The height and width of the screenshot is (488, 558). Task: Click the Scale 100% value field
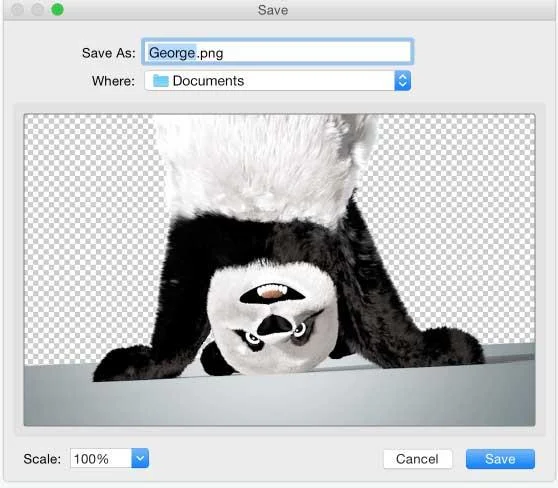tap(101, 458)
